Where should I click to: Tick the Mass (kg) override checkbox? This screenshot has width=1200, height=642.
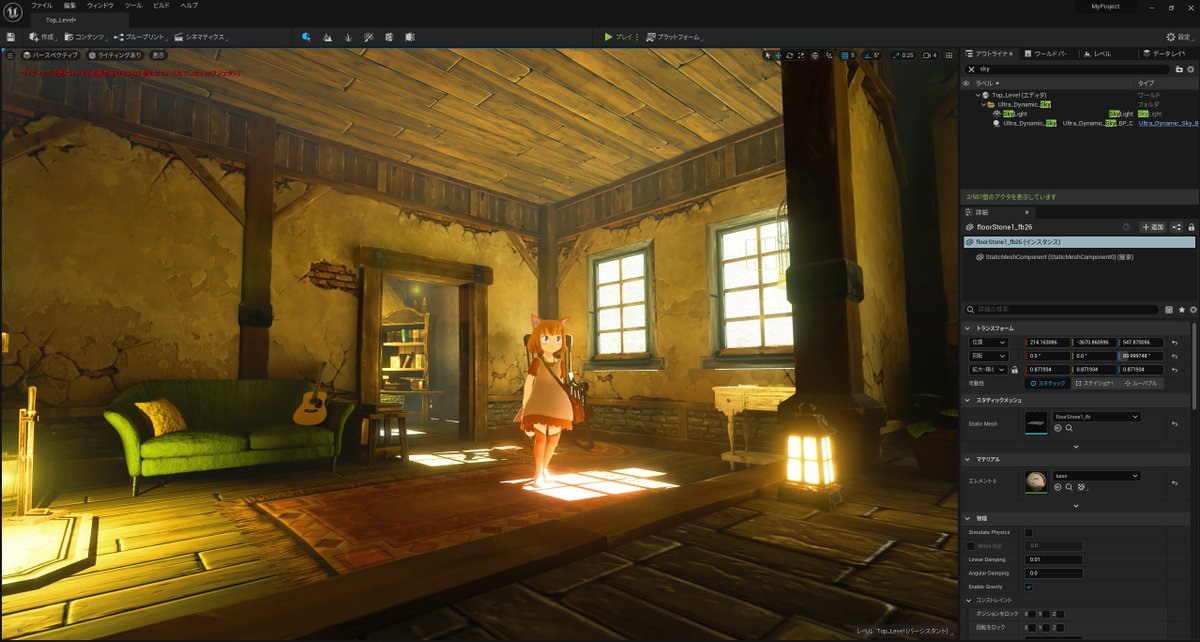[971, 545]
